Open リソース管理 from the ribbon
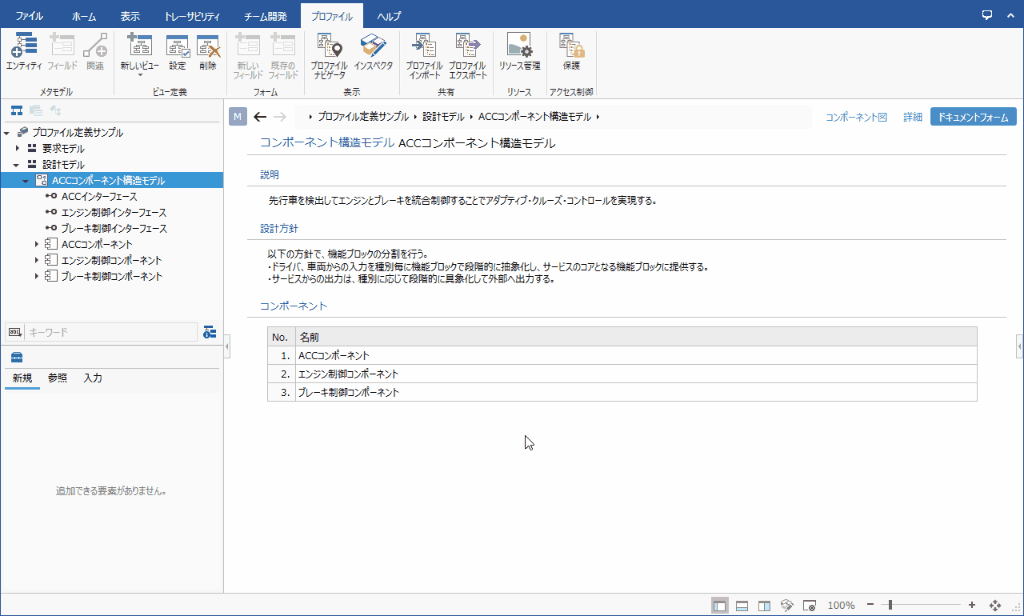The height and width of the screenshot is (616, 1024). click(x=520, y=48)
